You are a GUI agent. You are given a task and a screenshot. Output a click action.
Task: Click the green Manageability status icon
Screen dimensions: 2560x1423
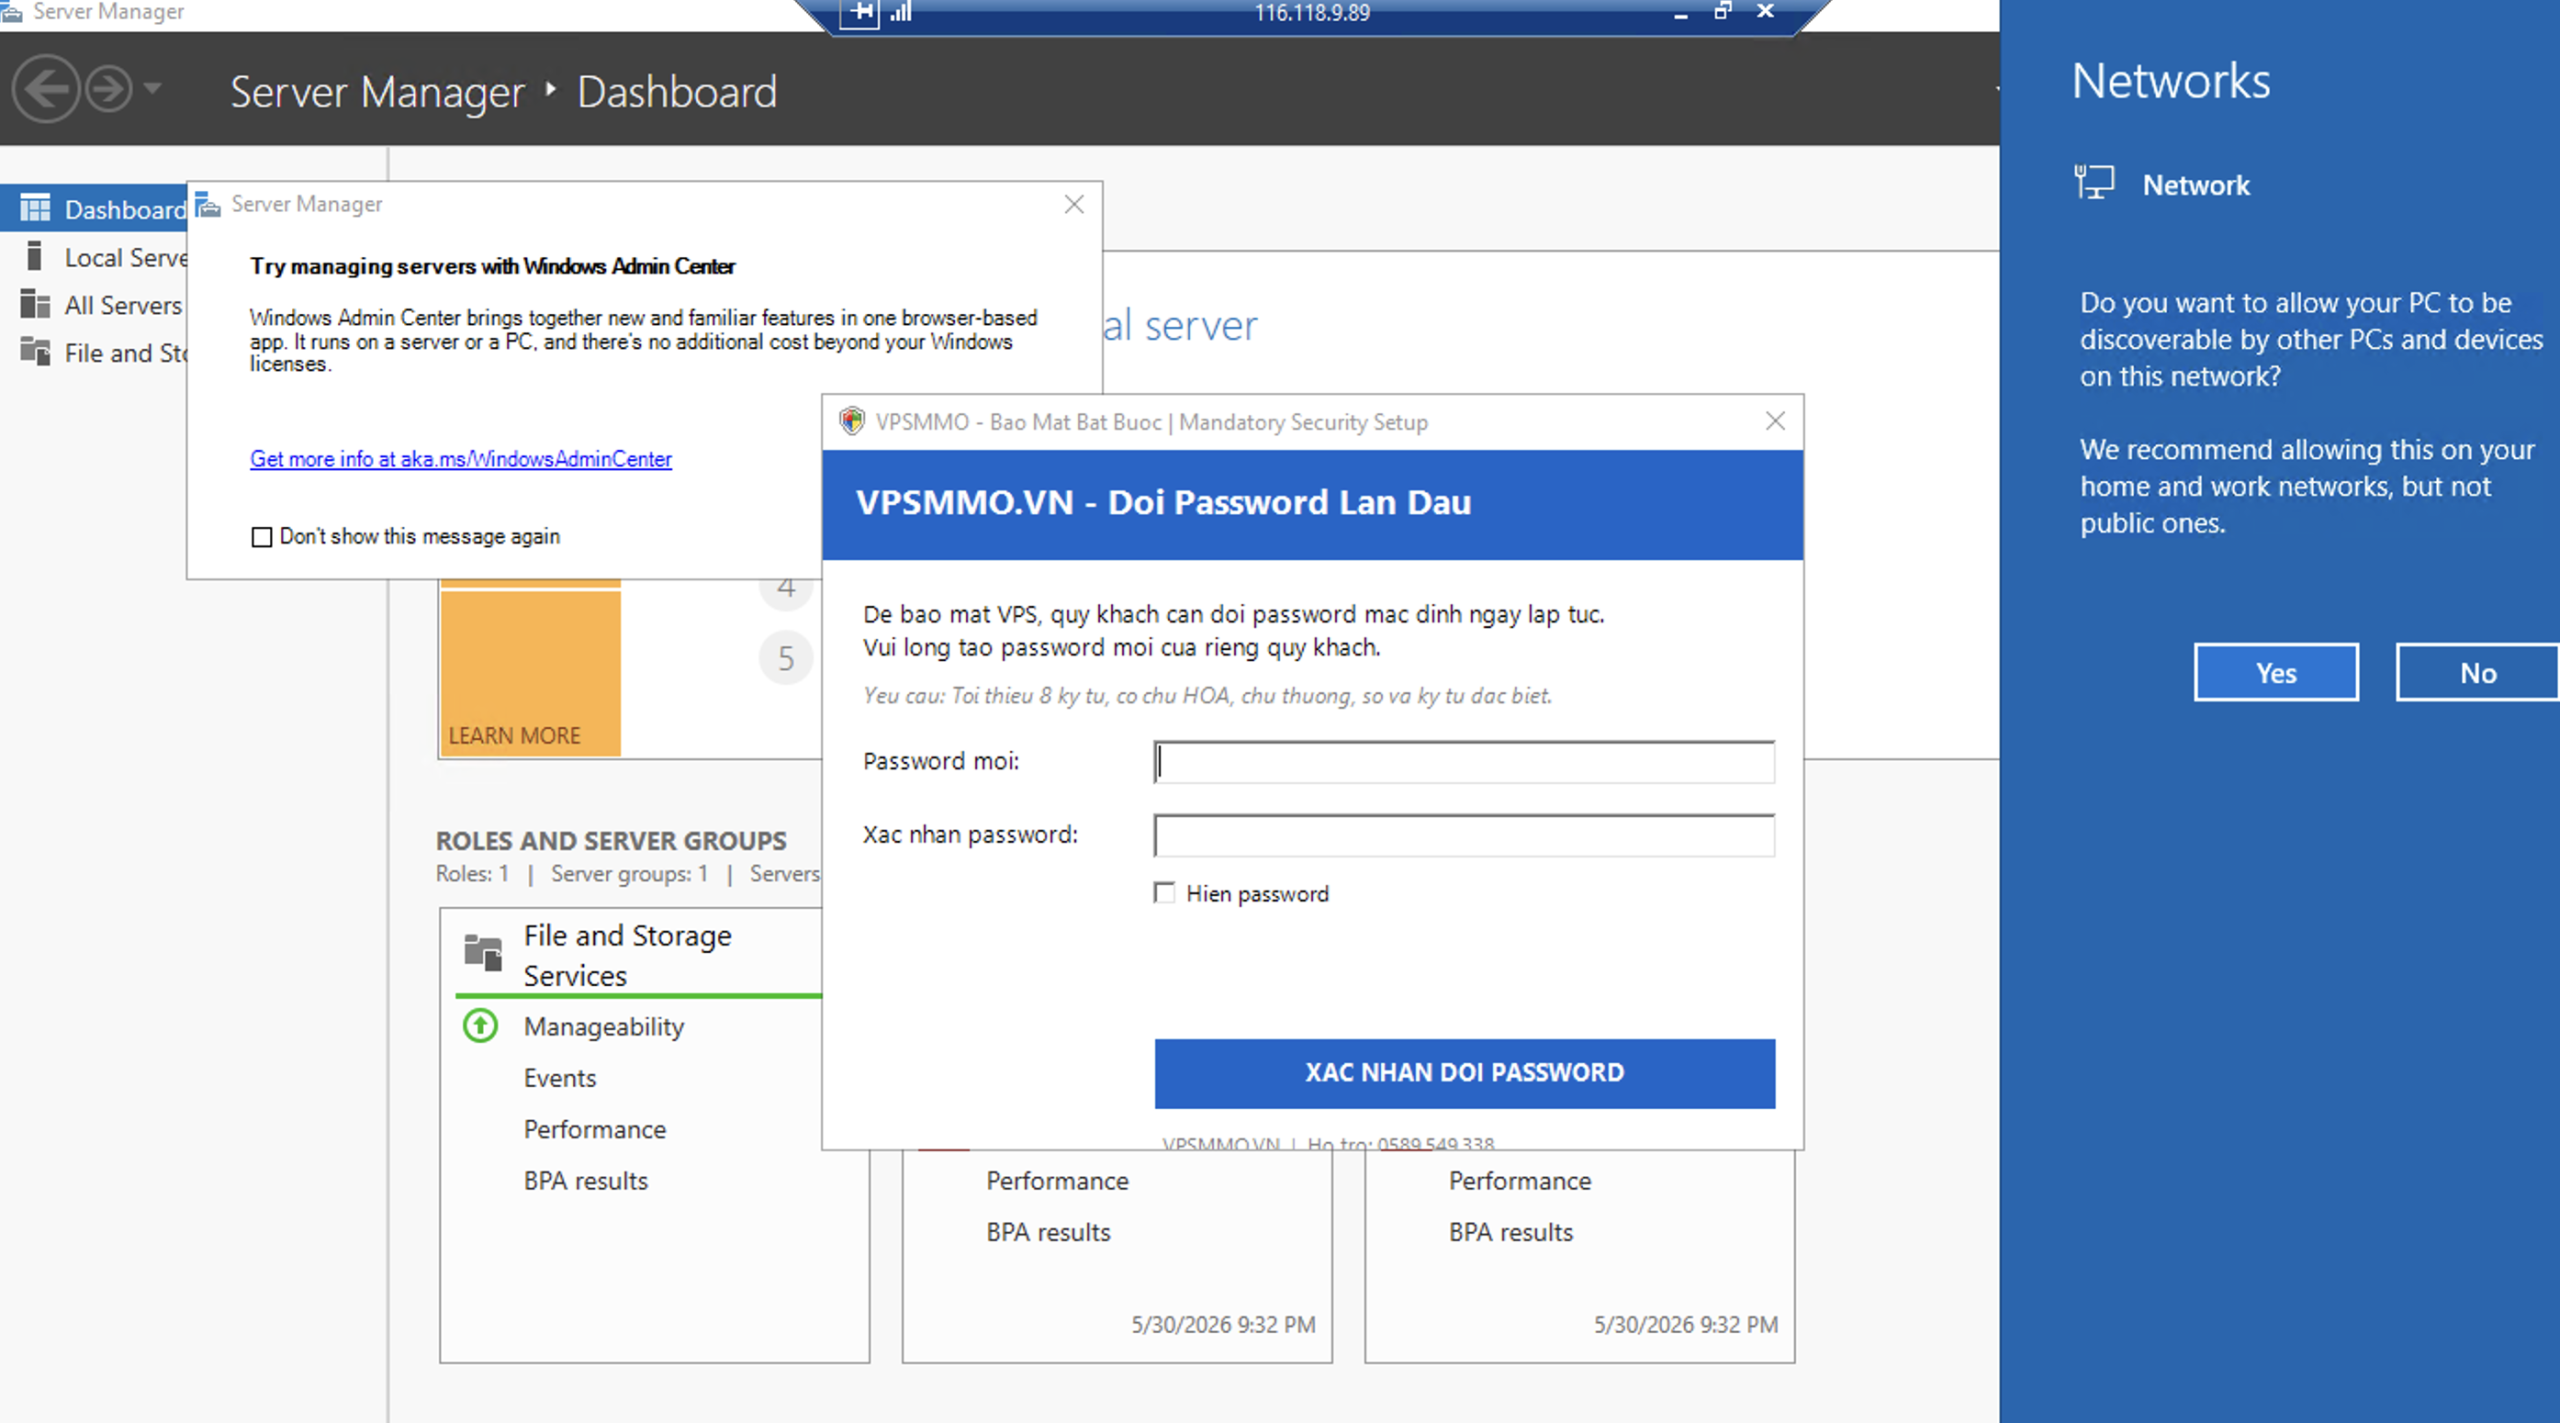(x=481, y=1026)
